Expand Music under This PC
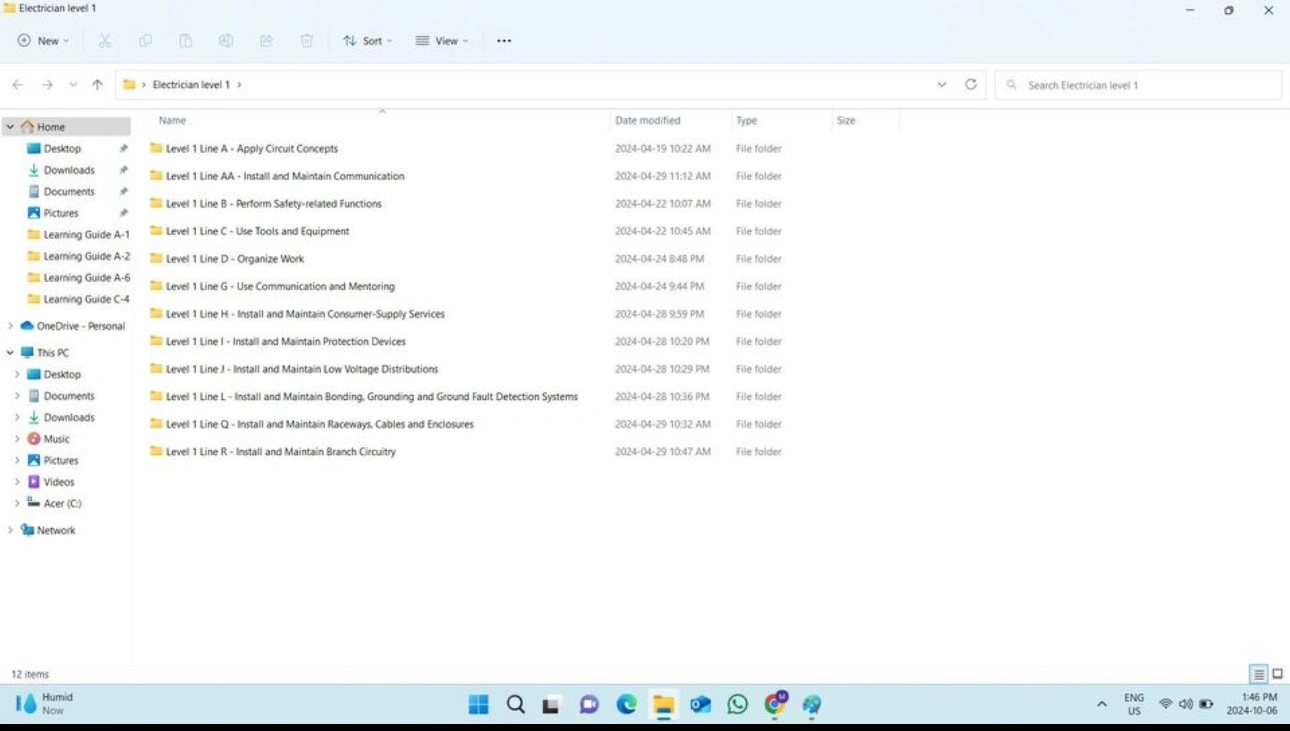1290x731 pixels. click(17, 439)
